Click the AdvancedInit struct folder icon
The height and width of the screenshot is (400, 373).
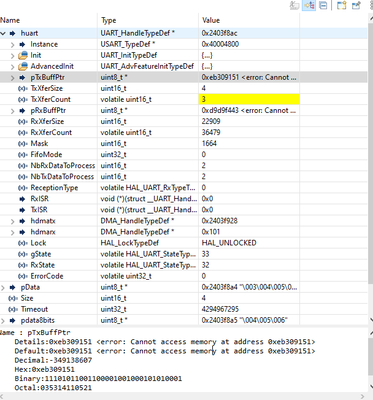pyautogui.click(x=23, y=66)
